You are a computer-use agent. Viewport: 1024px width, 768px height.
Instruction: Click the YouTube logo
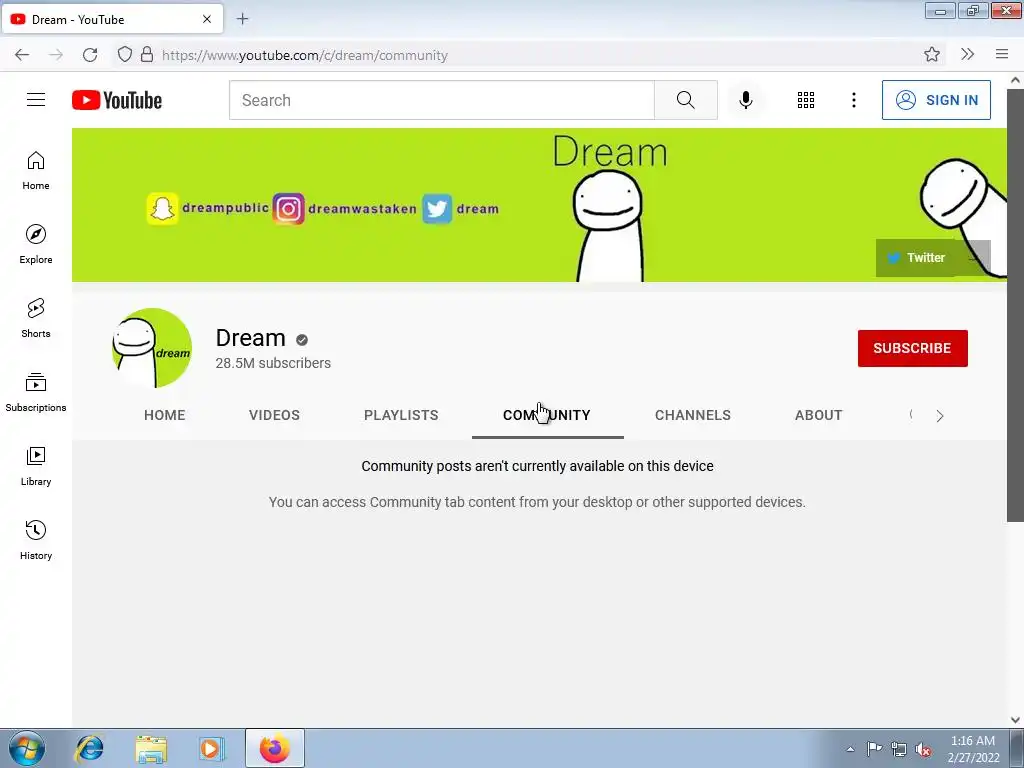117,100
